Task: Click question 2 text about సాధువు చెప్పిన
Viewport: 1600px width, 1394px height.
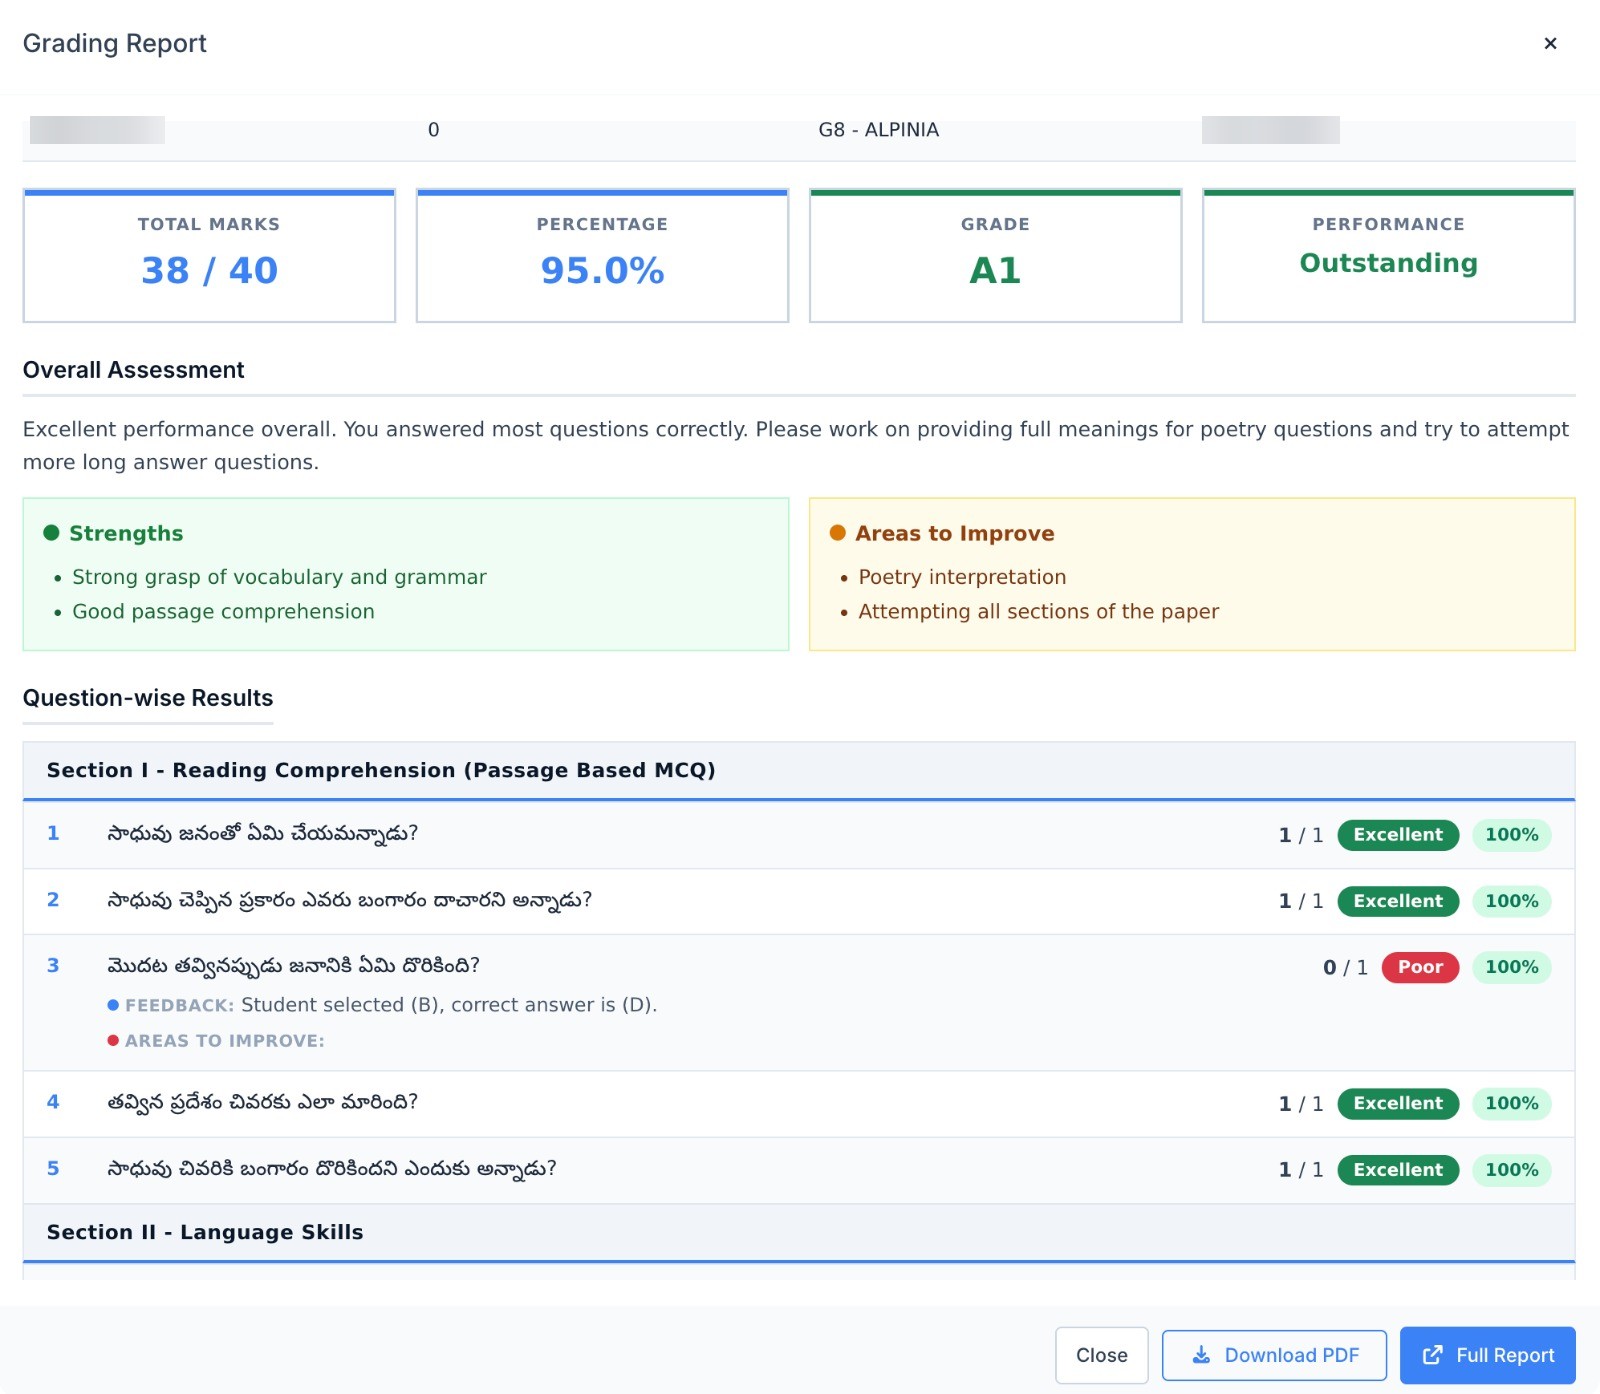Action: point(349,900)
